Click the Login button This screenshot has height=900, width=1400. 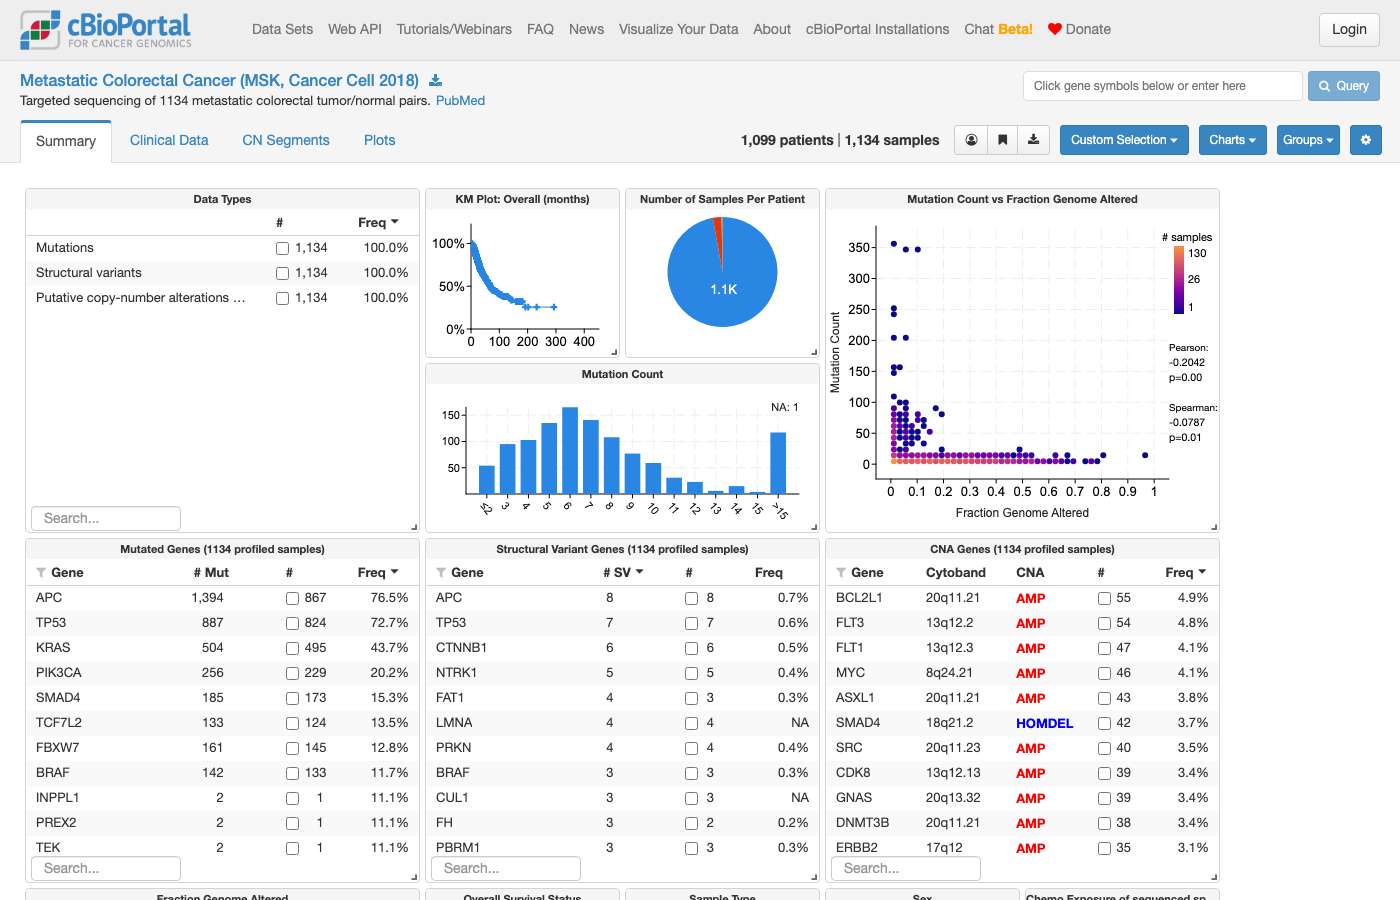(x=1349, y=29)
